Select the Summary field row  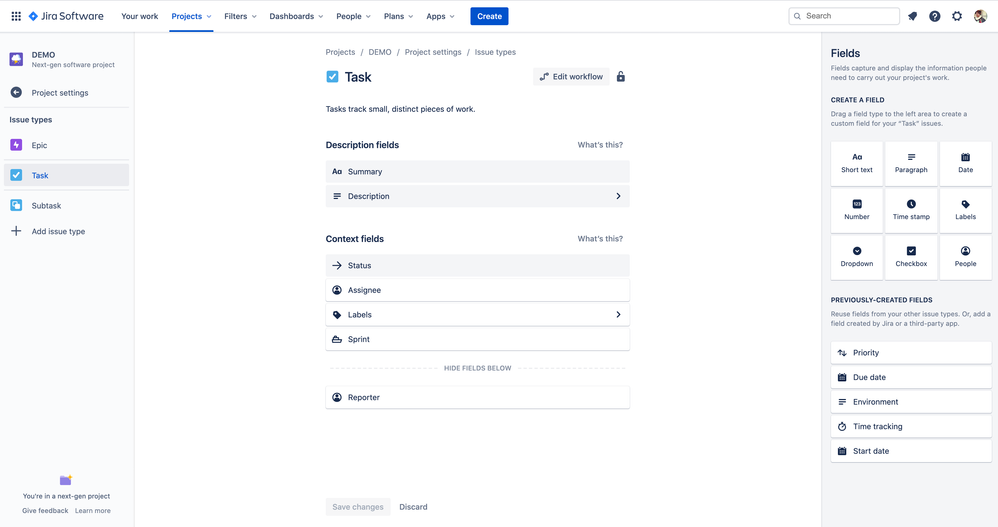tap(477, 171)
